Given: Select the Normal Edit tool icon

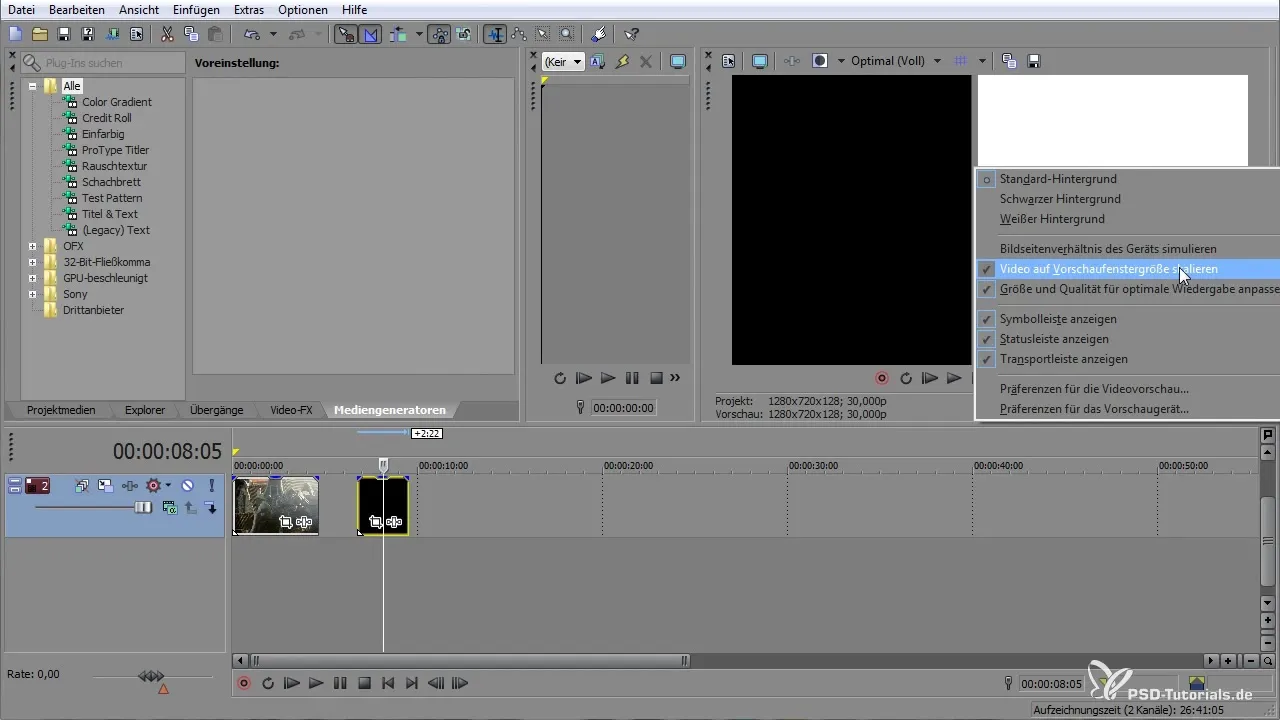Looking at the screenshot, I should pos(495,34).
